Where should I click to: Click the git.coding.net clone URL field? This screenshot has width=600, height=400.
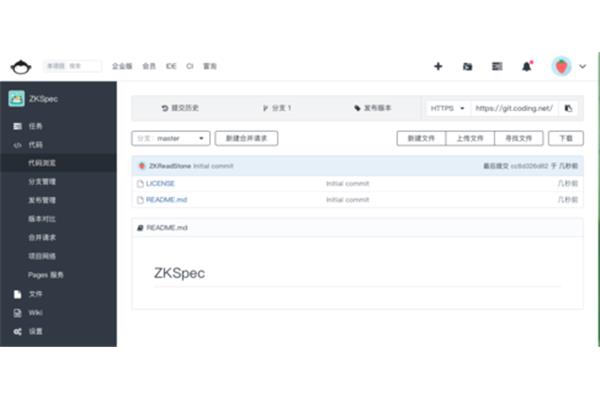pos(514,108)
